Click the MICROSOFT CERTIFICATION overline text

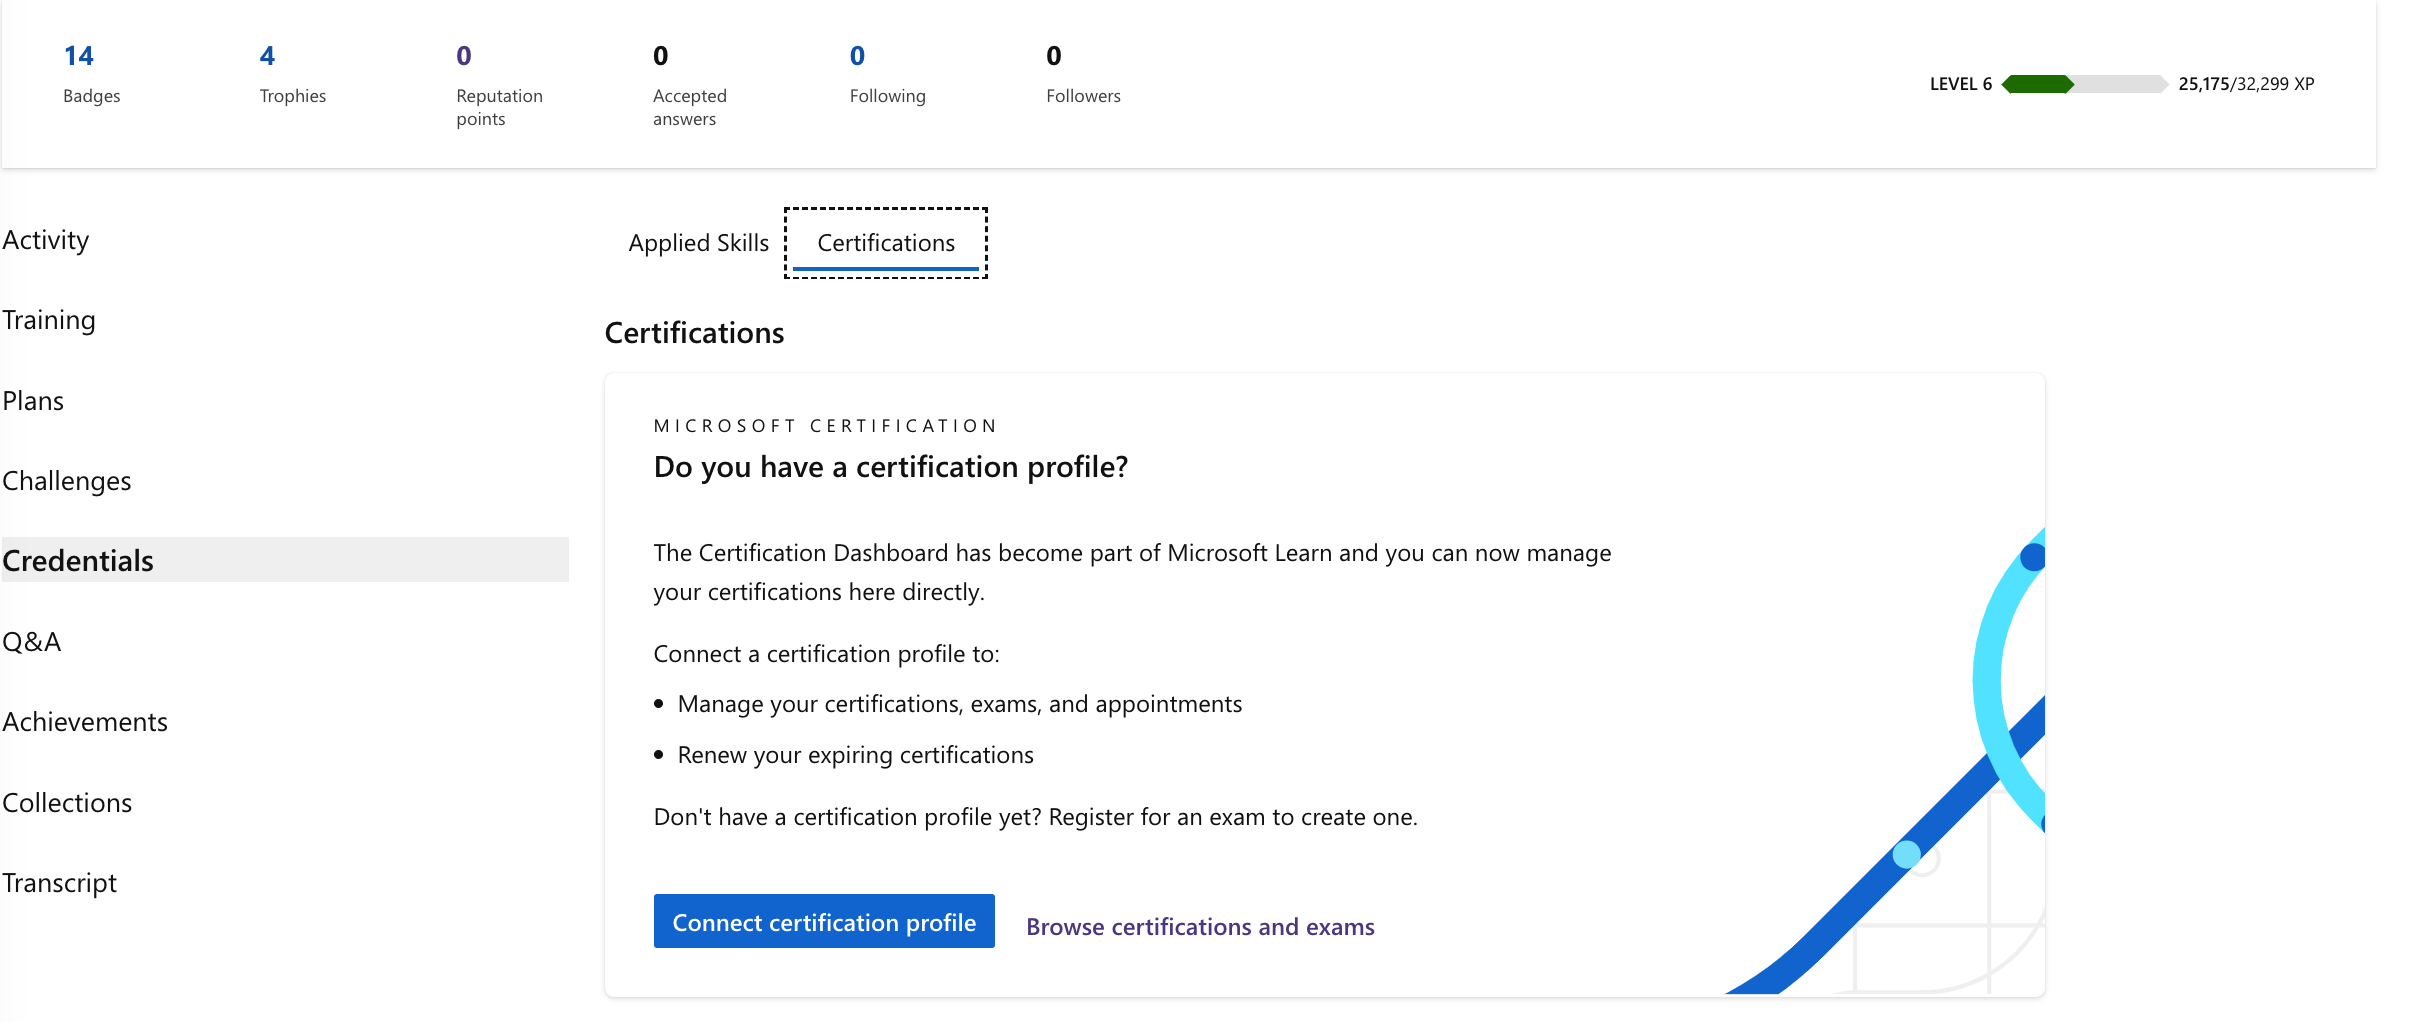[825, 426]
